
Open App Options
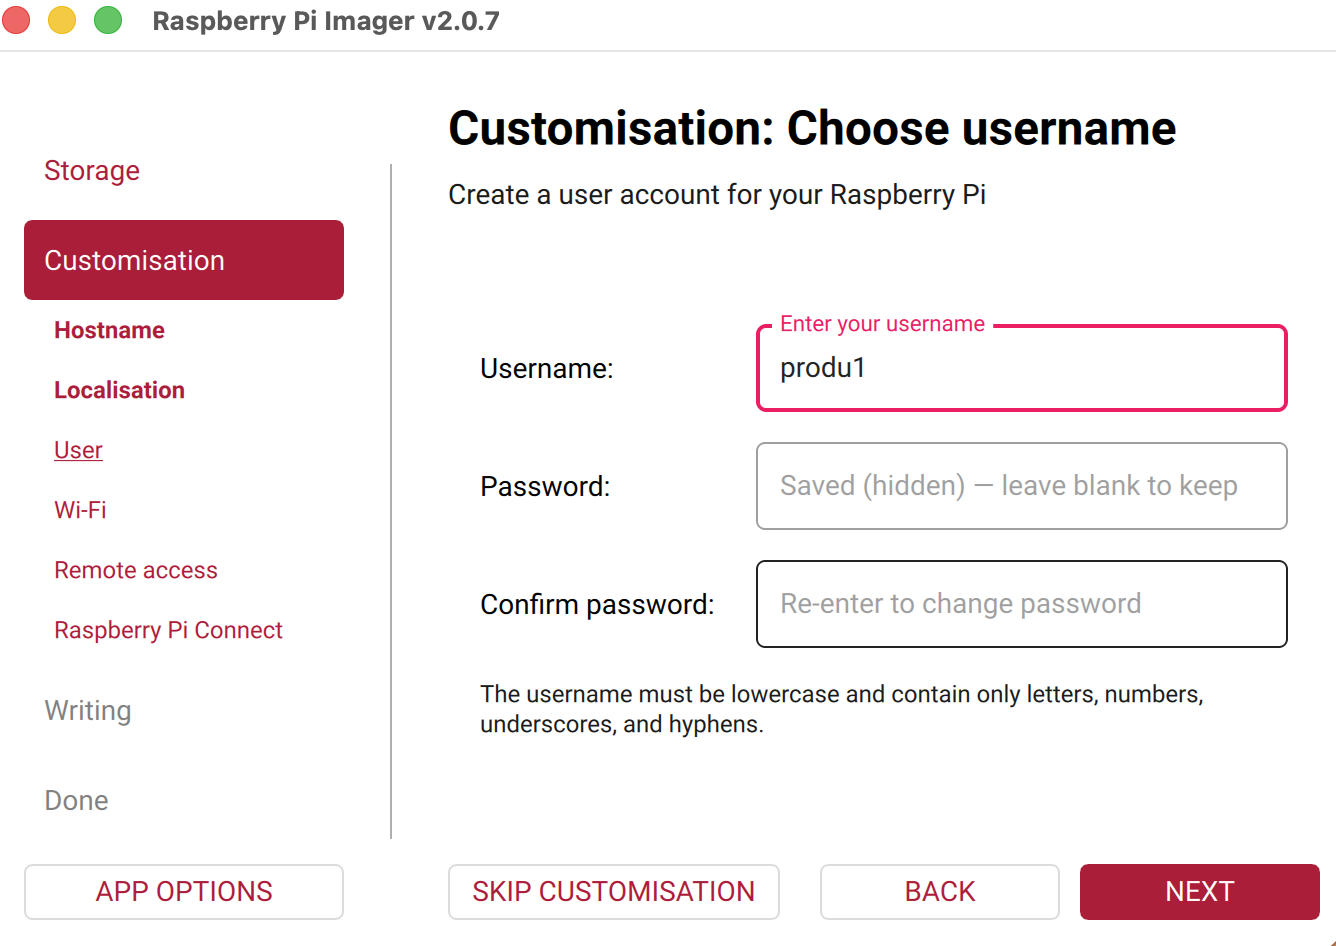coord(184,892)
